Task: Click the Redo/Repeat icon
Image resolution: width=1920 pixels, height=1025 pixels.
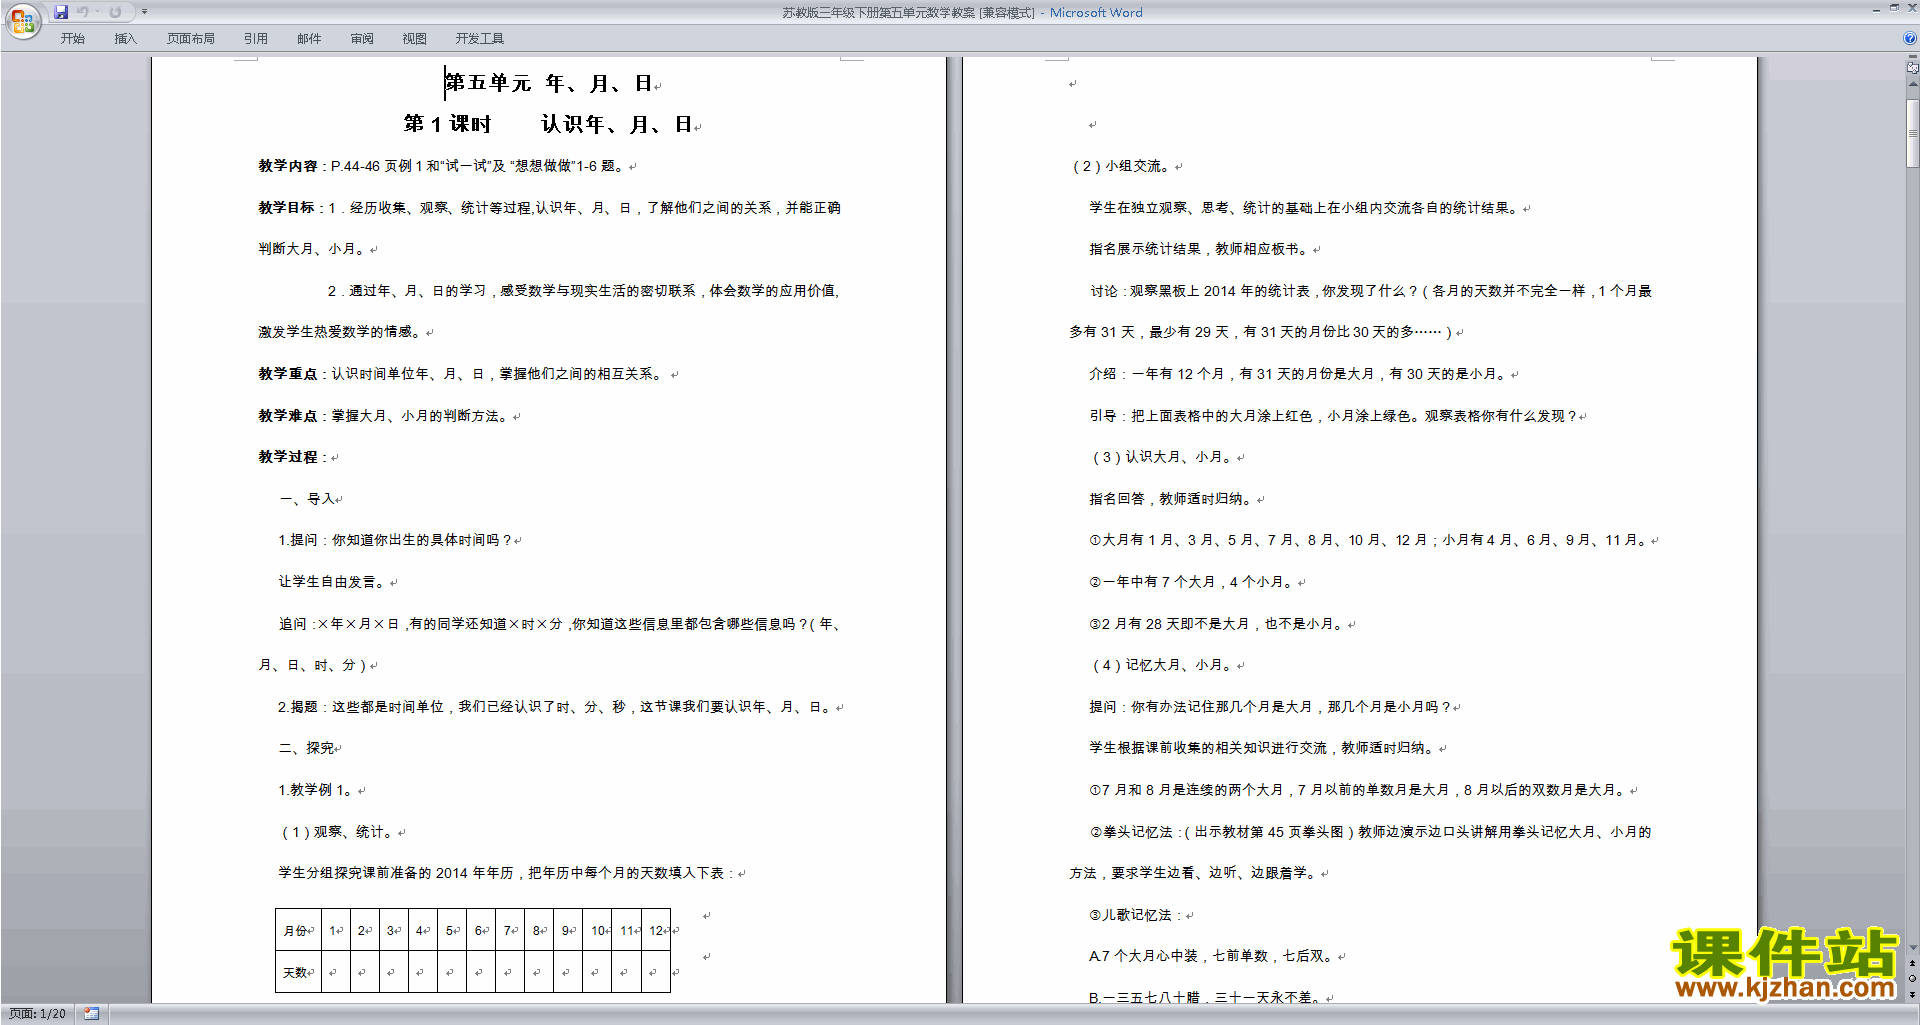Action: 115,12
